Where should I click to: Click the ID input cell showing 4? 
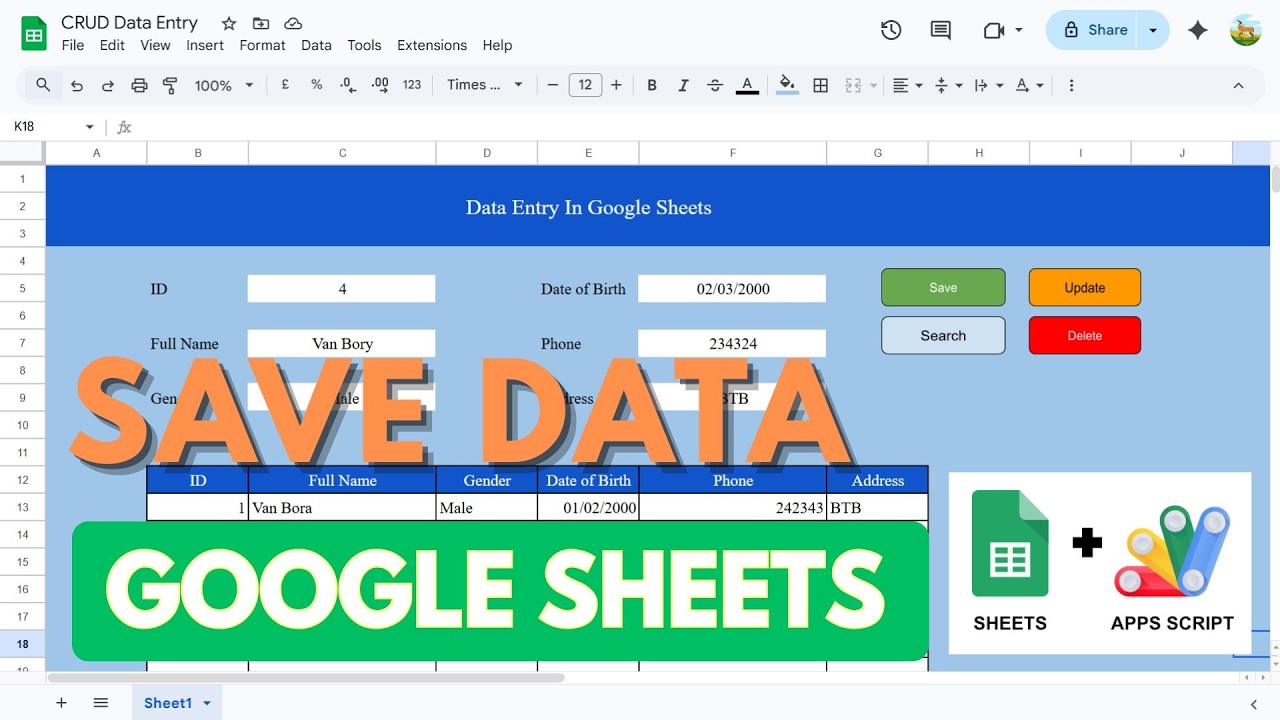point(342,289)
